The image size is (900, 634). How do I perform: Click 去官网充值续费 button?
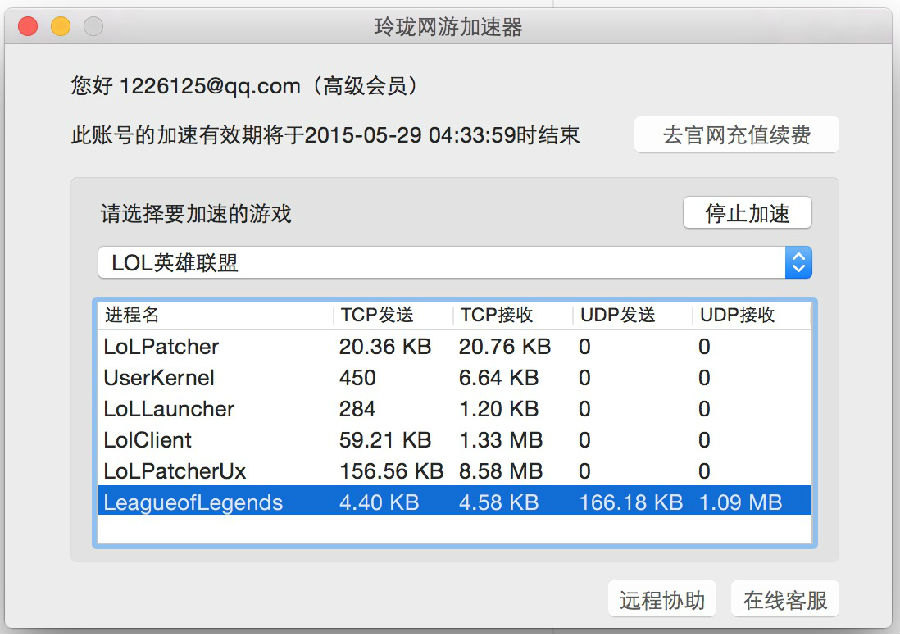(736, 135)
